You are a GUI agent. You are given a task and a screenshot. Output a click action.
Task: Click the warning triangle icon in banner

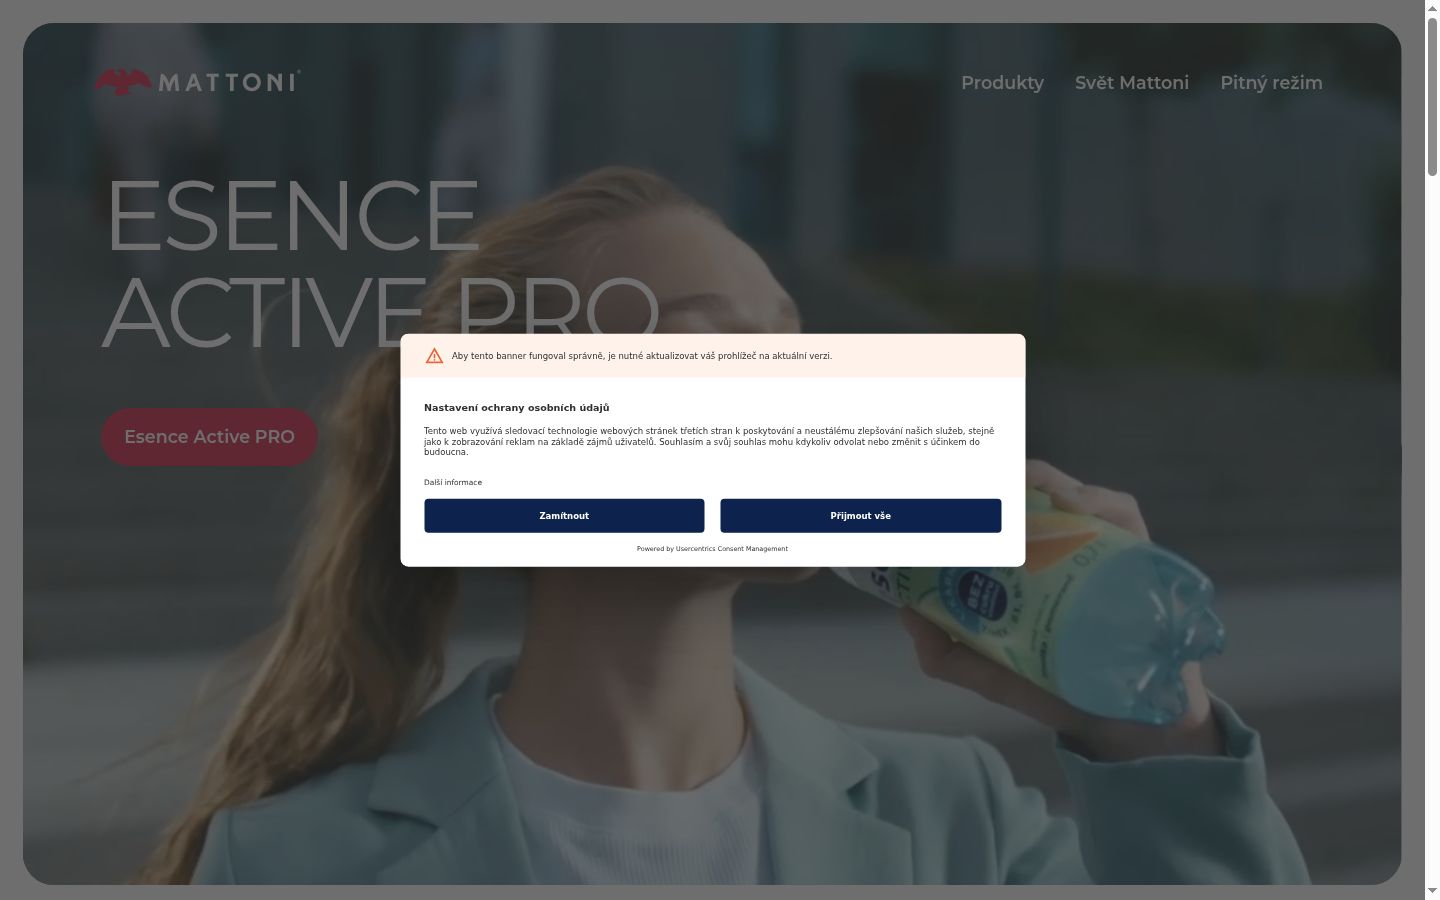[x=434, y=356]
